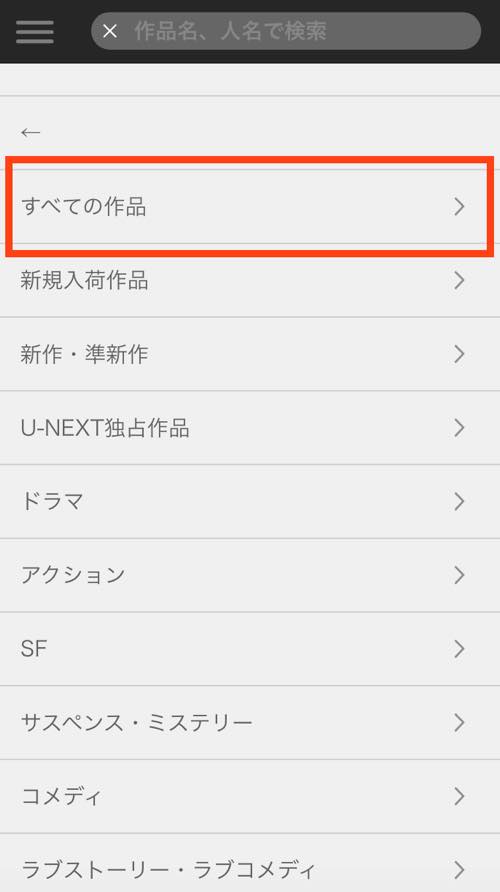Tap the chevron next to 新規入荷作品
The width and height of the screenshot is (500, 892).
point(460,280)
